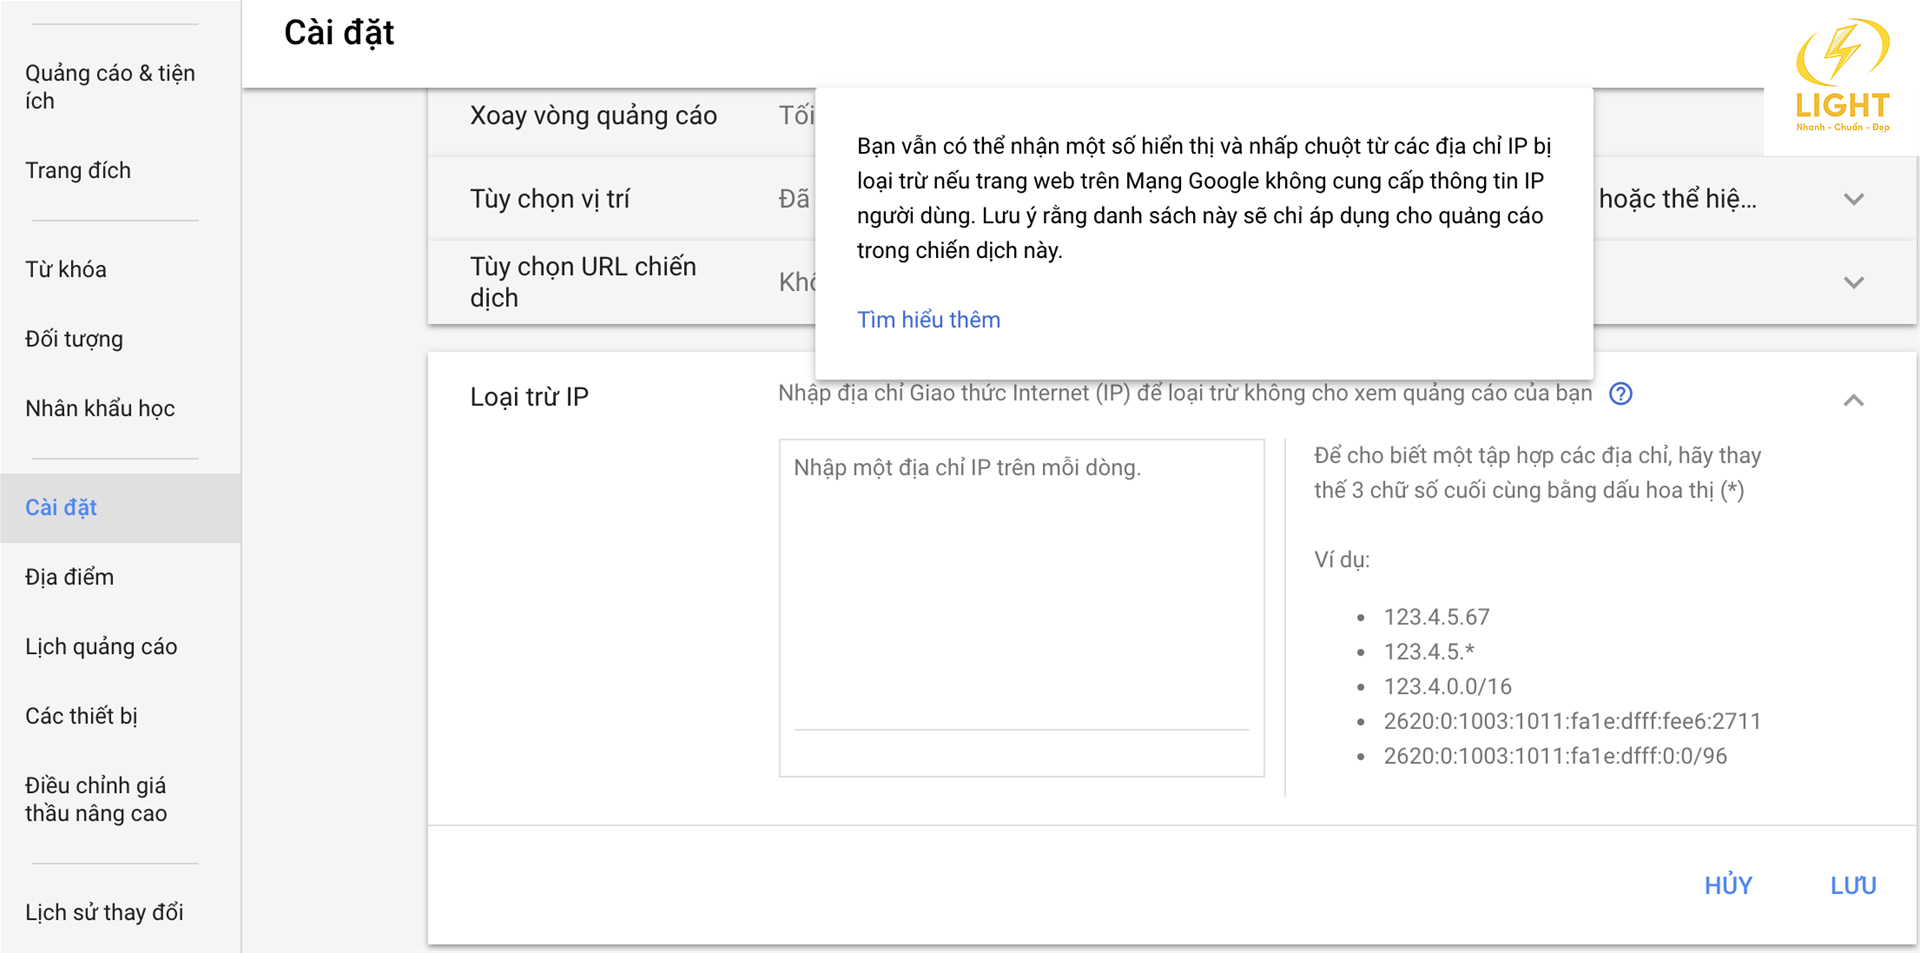
Task: Open Quảng cáo & tiện ích in sidebar
Action: tap(110, 87)
